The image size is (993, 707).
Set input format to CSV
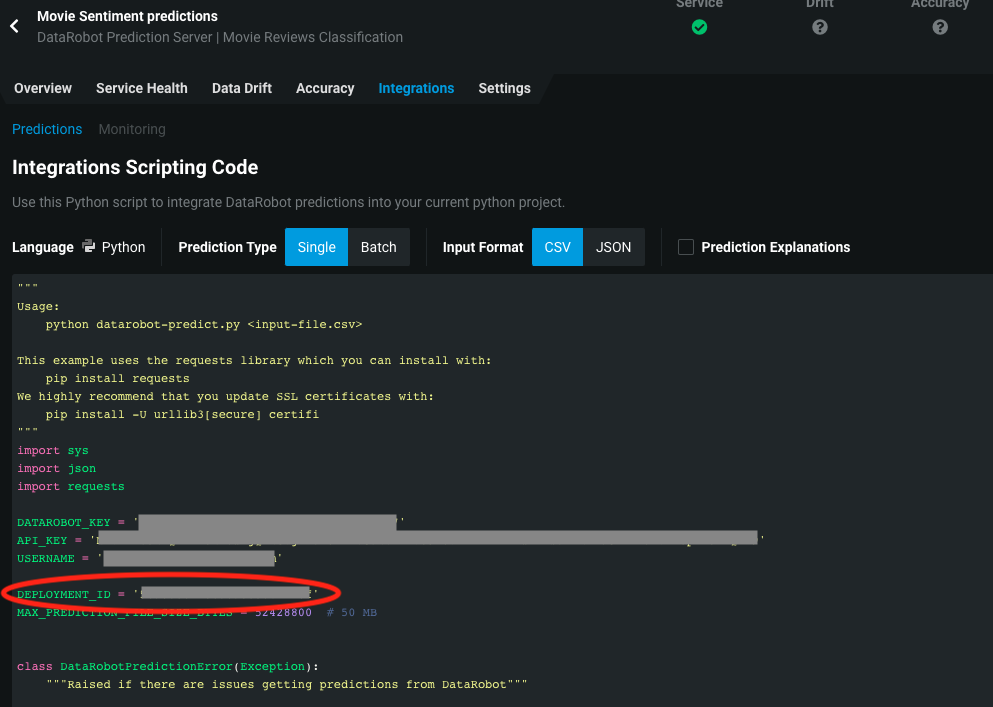pos(557,247)
